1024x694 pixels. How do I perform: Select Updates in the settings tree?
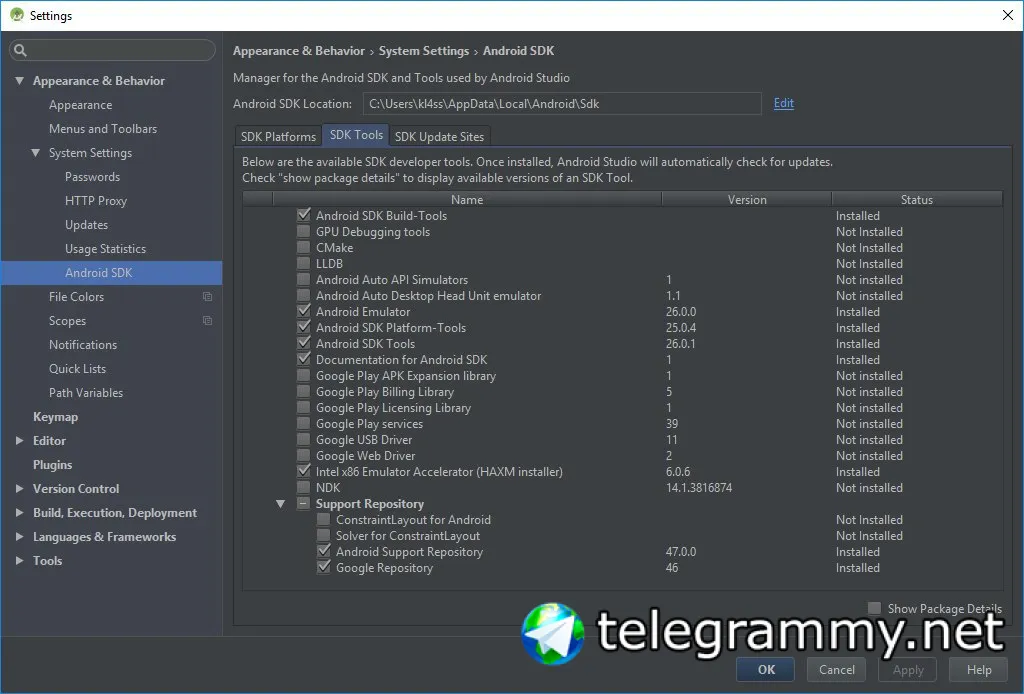click(x=86, y=225)
